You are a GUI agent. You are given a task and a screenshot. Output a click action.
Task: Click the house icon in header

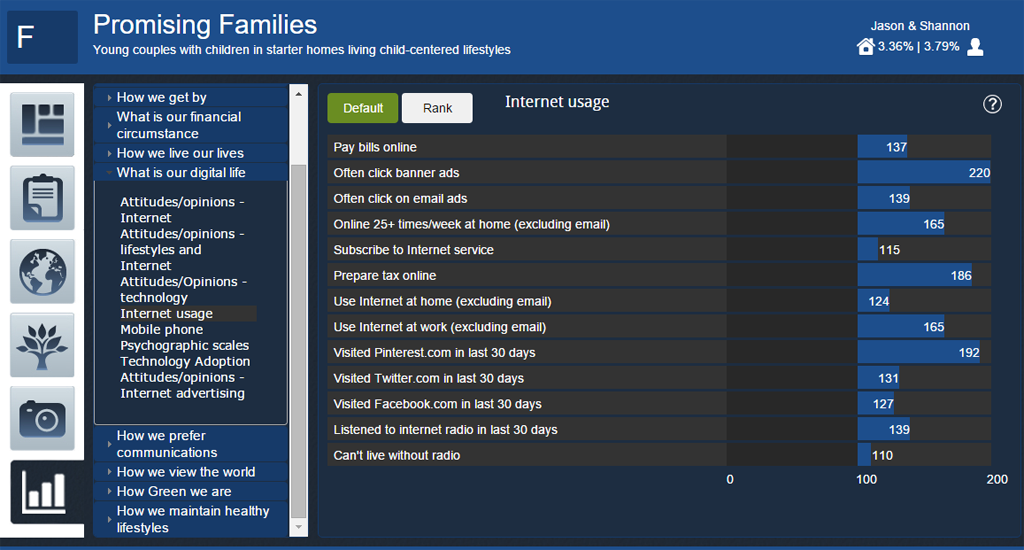tap(866, 46)
